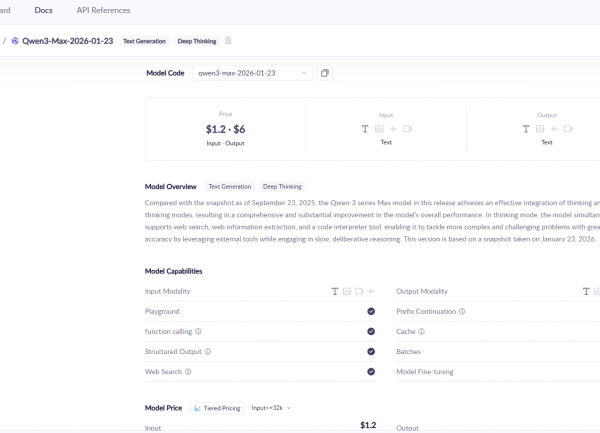Click the info icon beside Prefix Continuation
Viewport: 600px width, 433px height.
click(462, 311)
